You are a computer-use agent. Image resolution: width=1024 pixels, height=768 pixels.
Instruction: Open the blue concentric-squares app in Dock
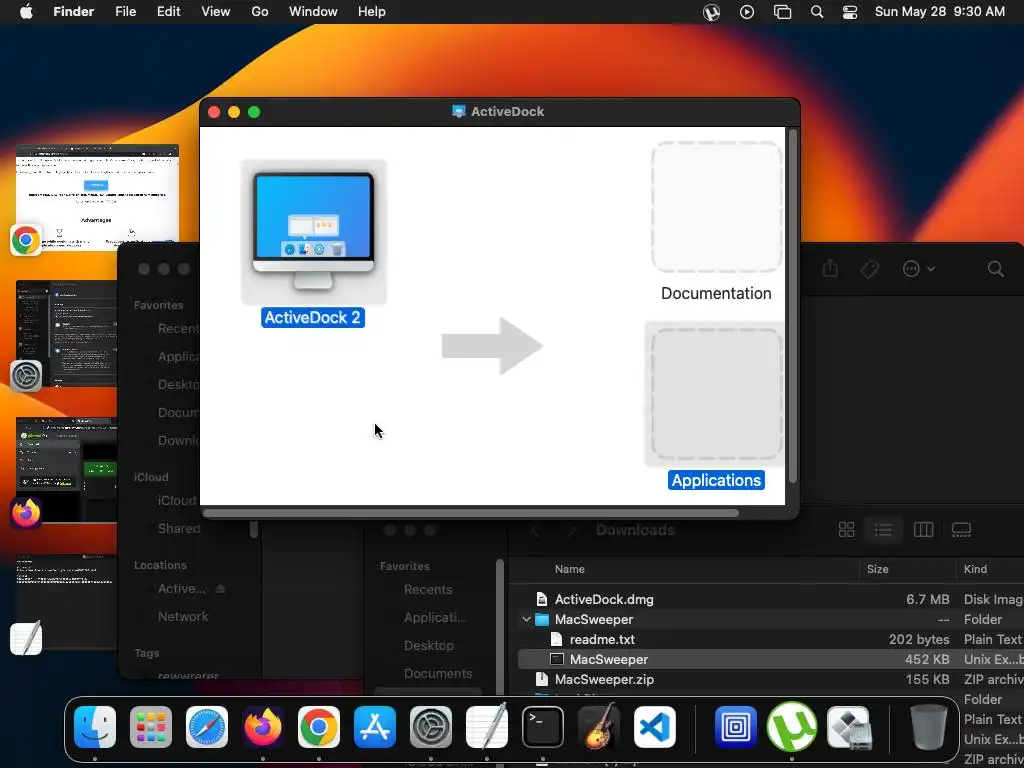pyautogui.click(x=735, y=727)
